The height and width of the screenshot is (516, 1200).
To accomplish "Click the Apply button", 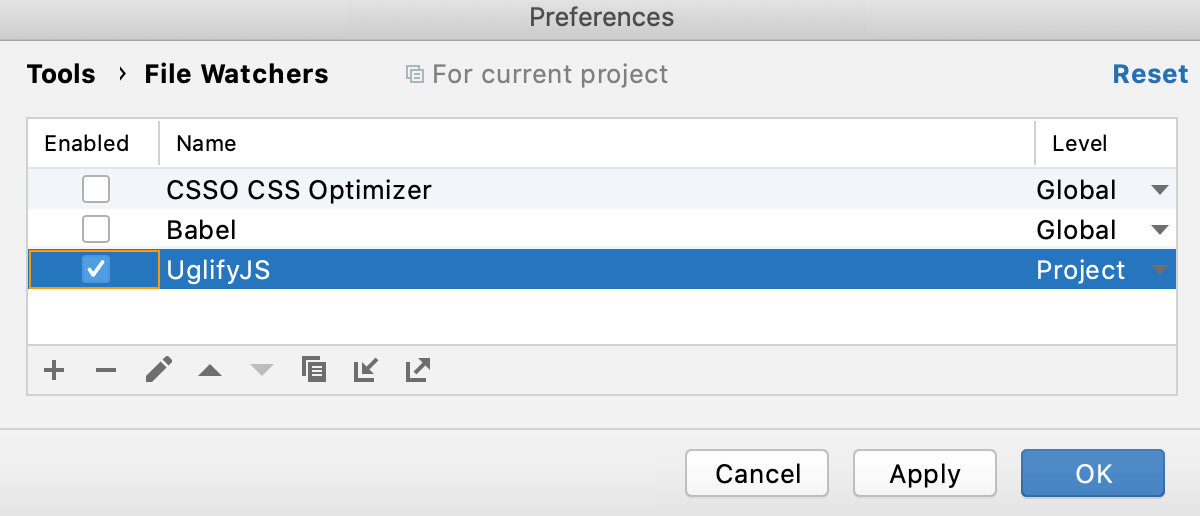I will coord(925,473).
